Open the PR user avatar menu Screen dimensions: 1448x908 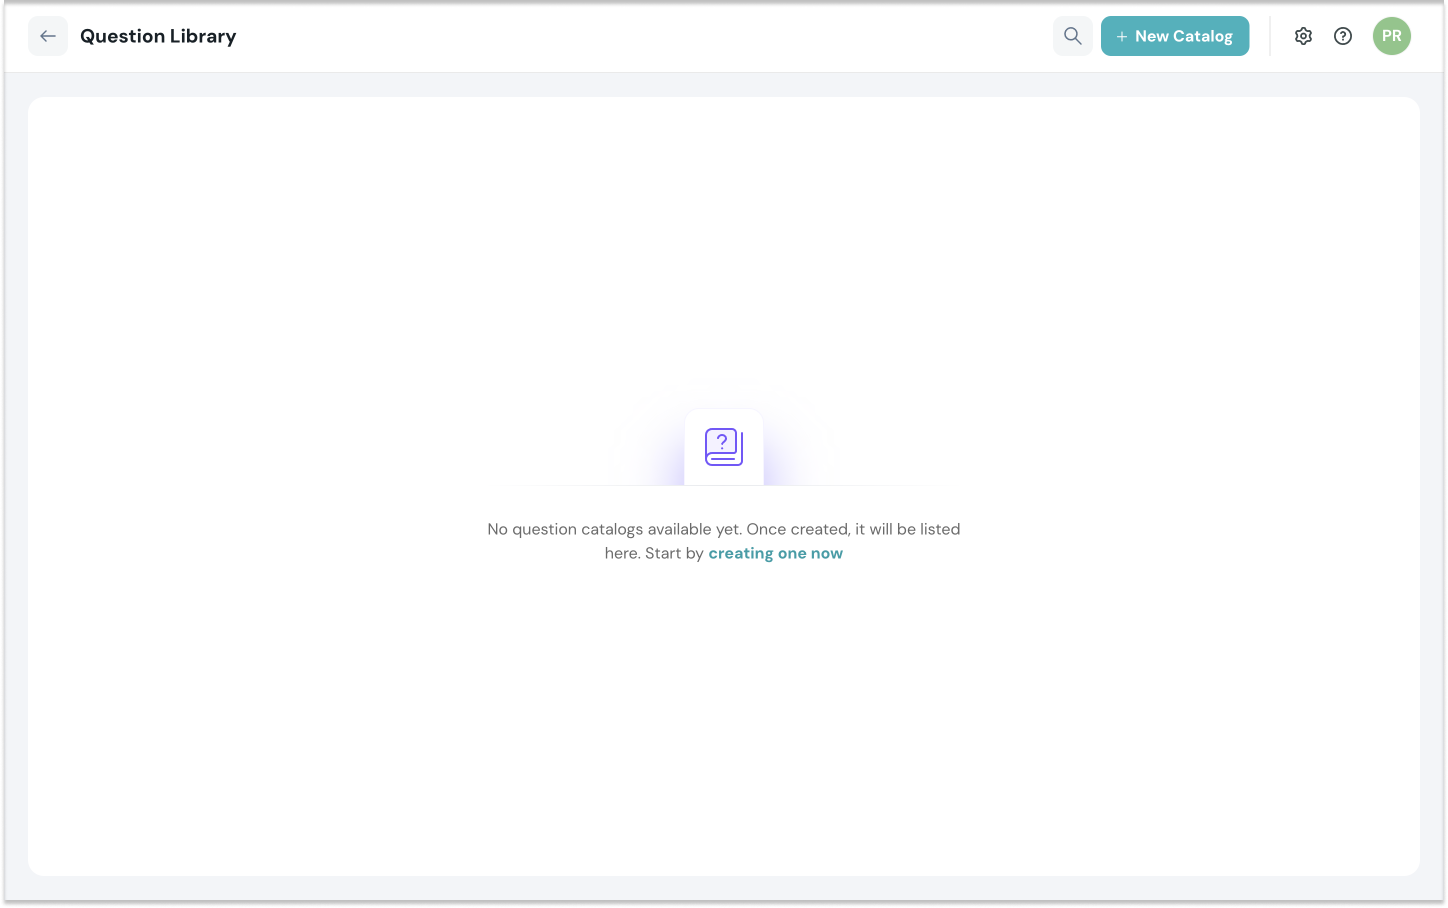1391,36
